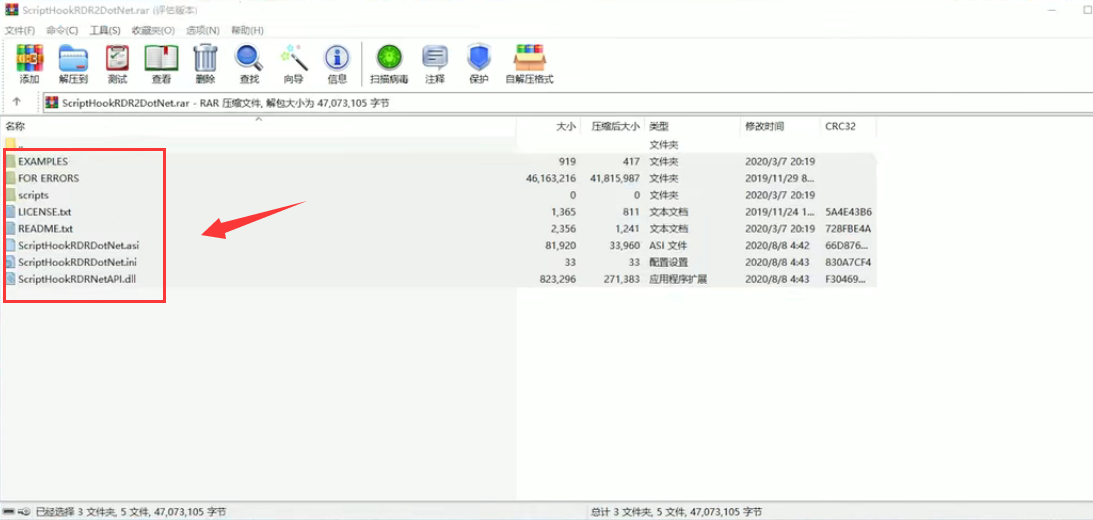This screenshot has width=1093, height=520.
Task: Click the README.txt file icon
Action: coord(10,229)
